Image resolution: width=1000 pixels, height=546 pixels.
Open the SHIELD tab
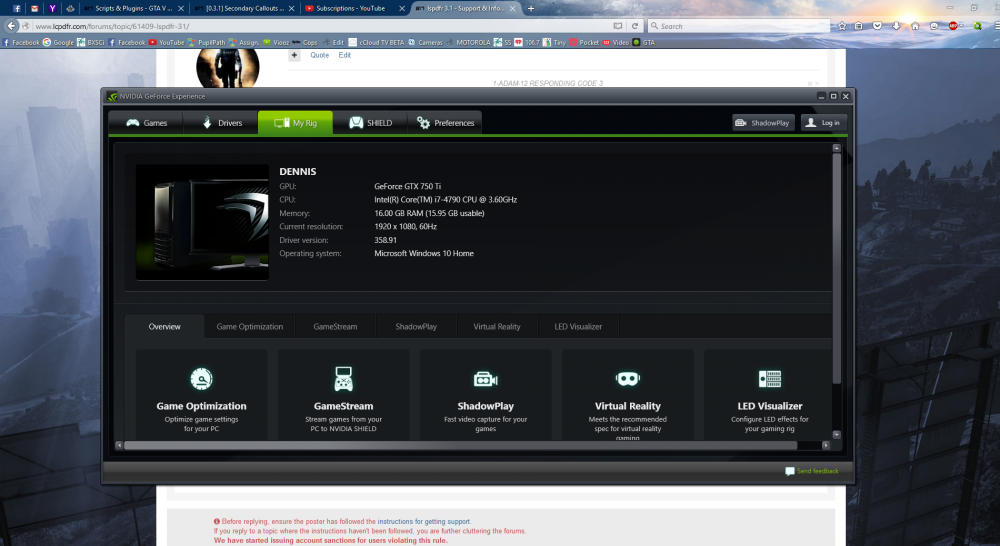tap(370, 122)
